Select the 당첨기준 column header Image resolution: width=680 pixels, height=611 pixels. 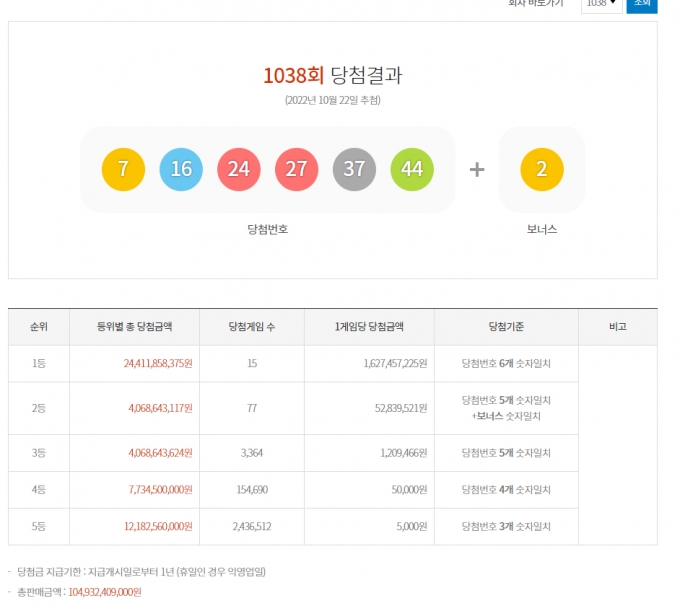(x=506, y=327)
